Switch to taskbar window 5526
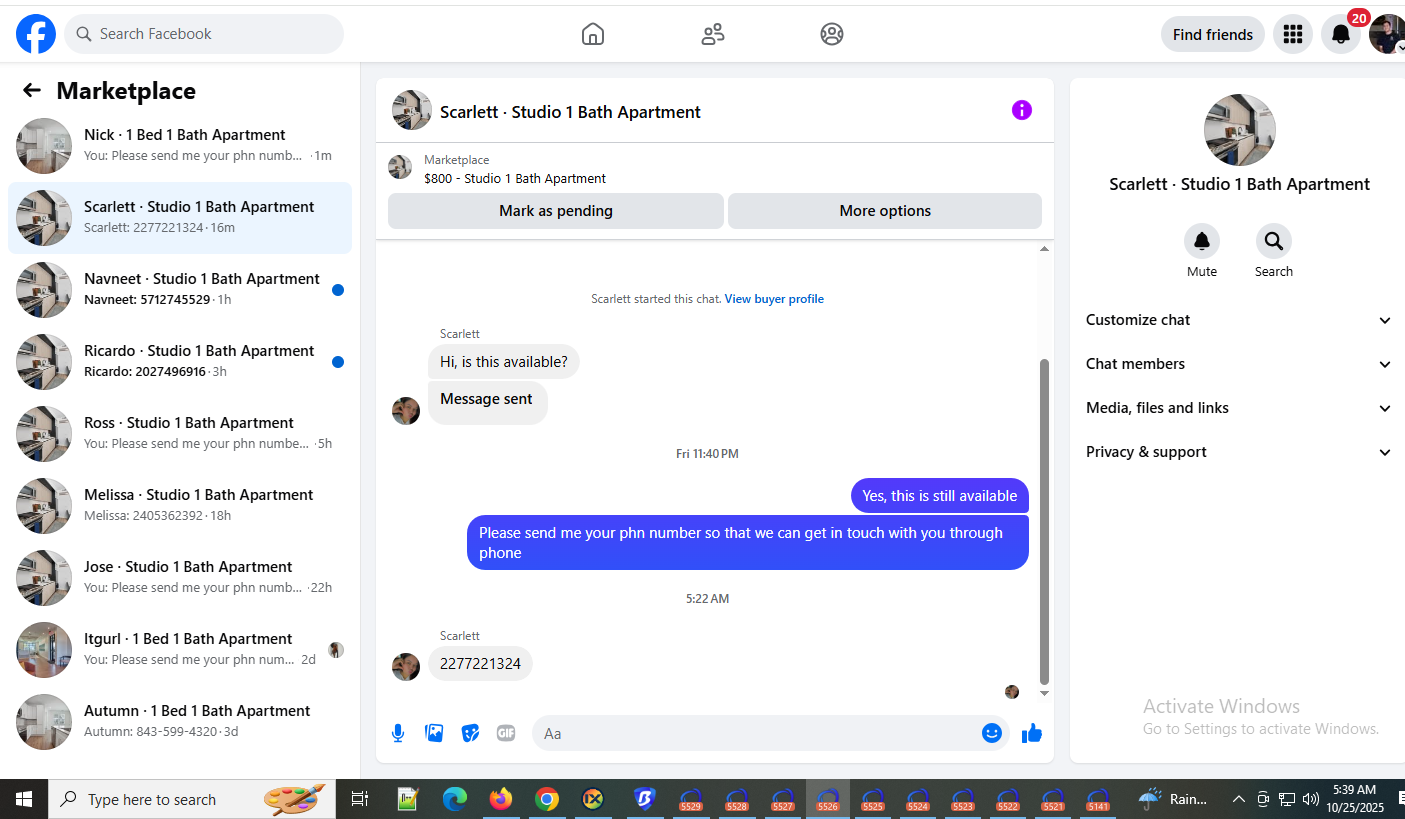 [x=827, y=799]
